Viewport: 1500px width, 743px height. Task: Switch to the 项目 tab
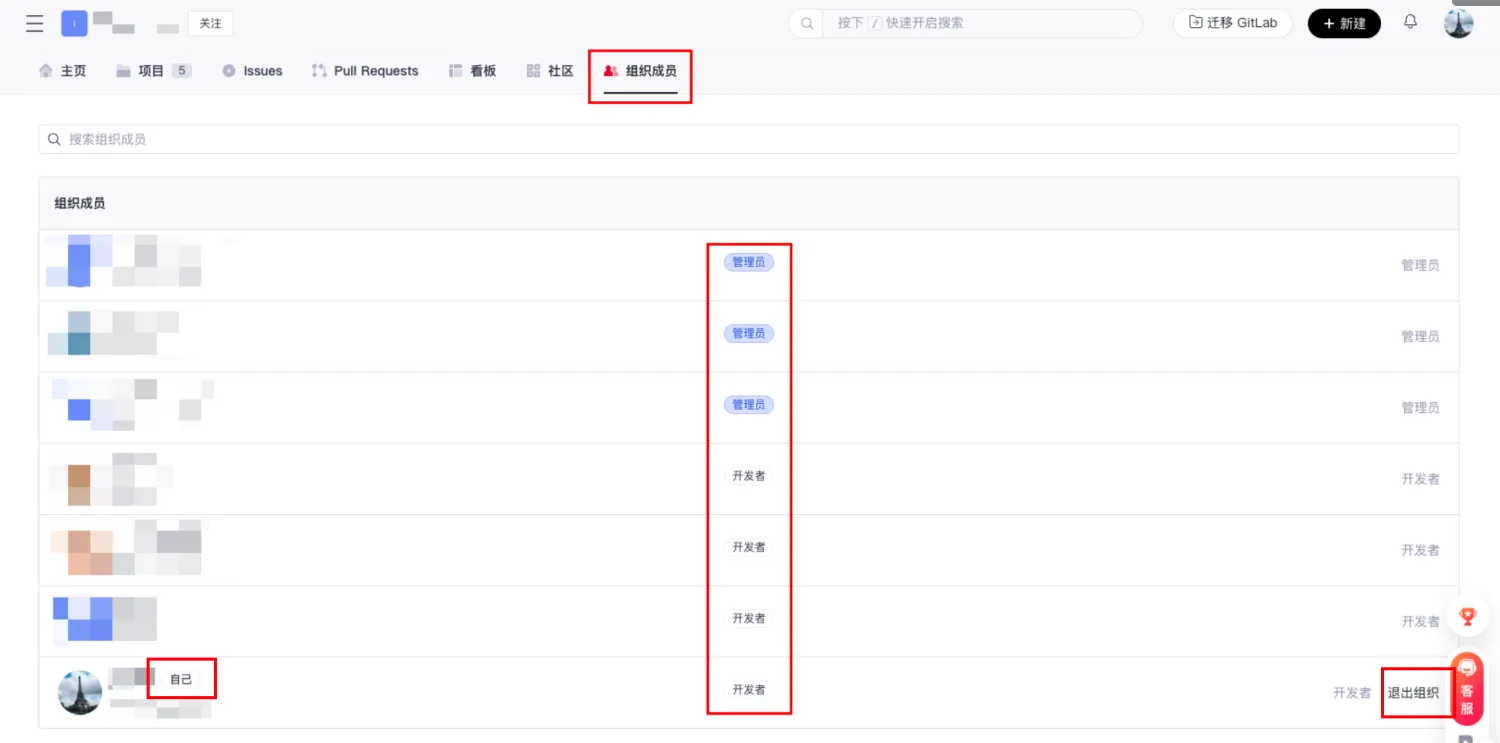152,71
